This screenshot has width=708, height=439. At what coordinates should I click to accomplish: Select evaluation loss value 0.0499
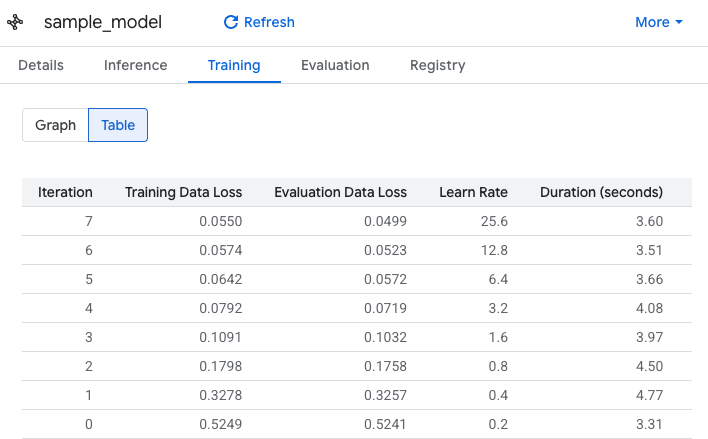[386, 221]
